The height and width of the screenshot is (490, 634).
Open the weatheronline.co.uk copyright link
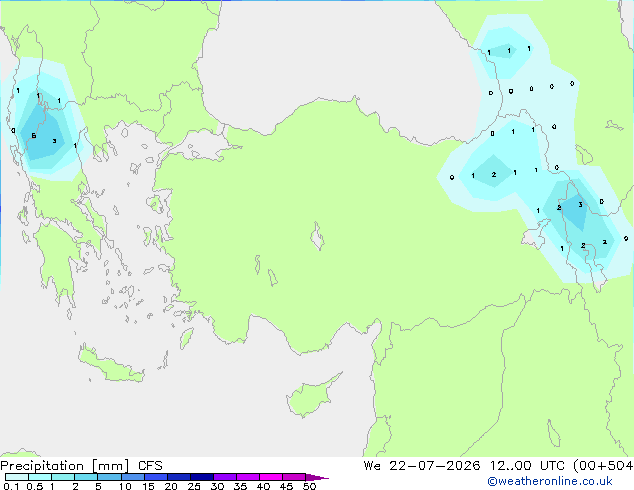click(550, 481)
